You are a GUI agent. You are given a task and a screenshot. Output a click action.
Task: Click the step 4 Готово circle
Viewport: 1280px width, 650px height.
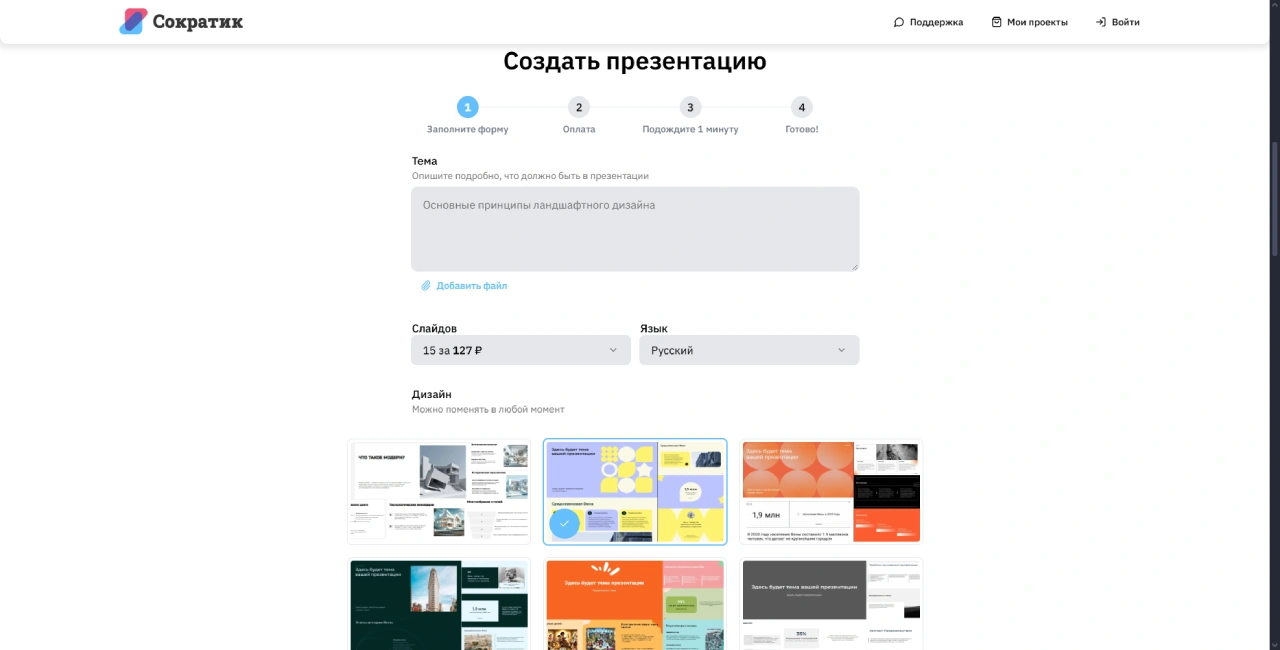[801, 107]
